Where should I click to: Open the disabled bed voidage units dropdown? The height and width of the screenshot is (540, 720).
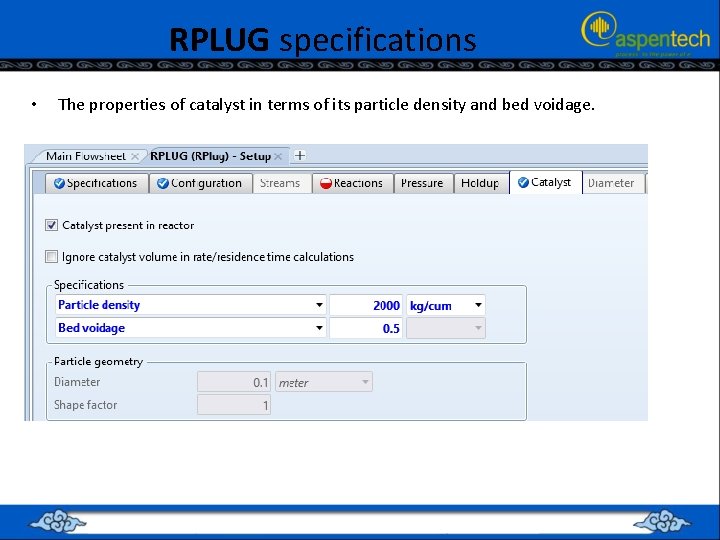(x=446, y=328)
